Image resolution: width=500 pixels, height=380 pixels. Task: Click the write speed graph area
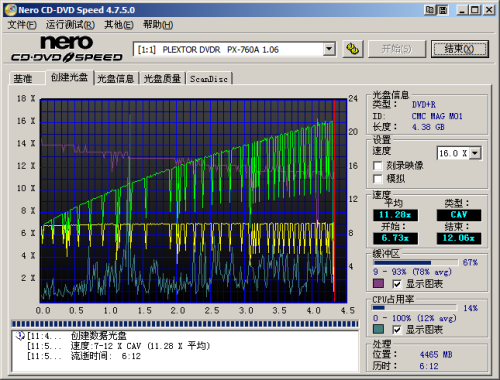[194, 201]
